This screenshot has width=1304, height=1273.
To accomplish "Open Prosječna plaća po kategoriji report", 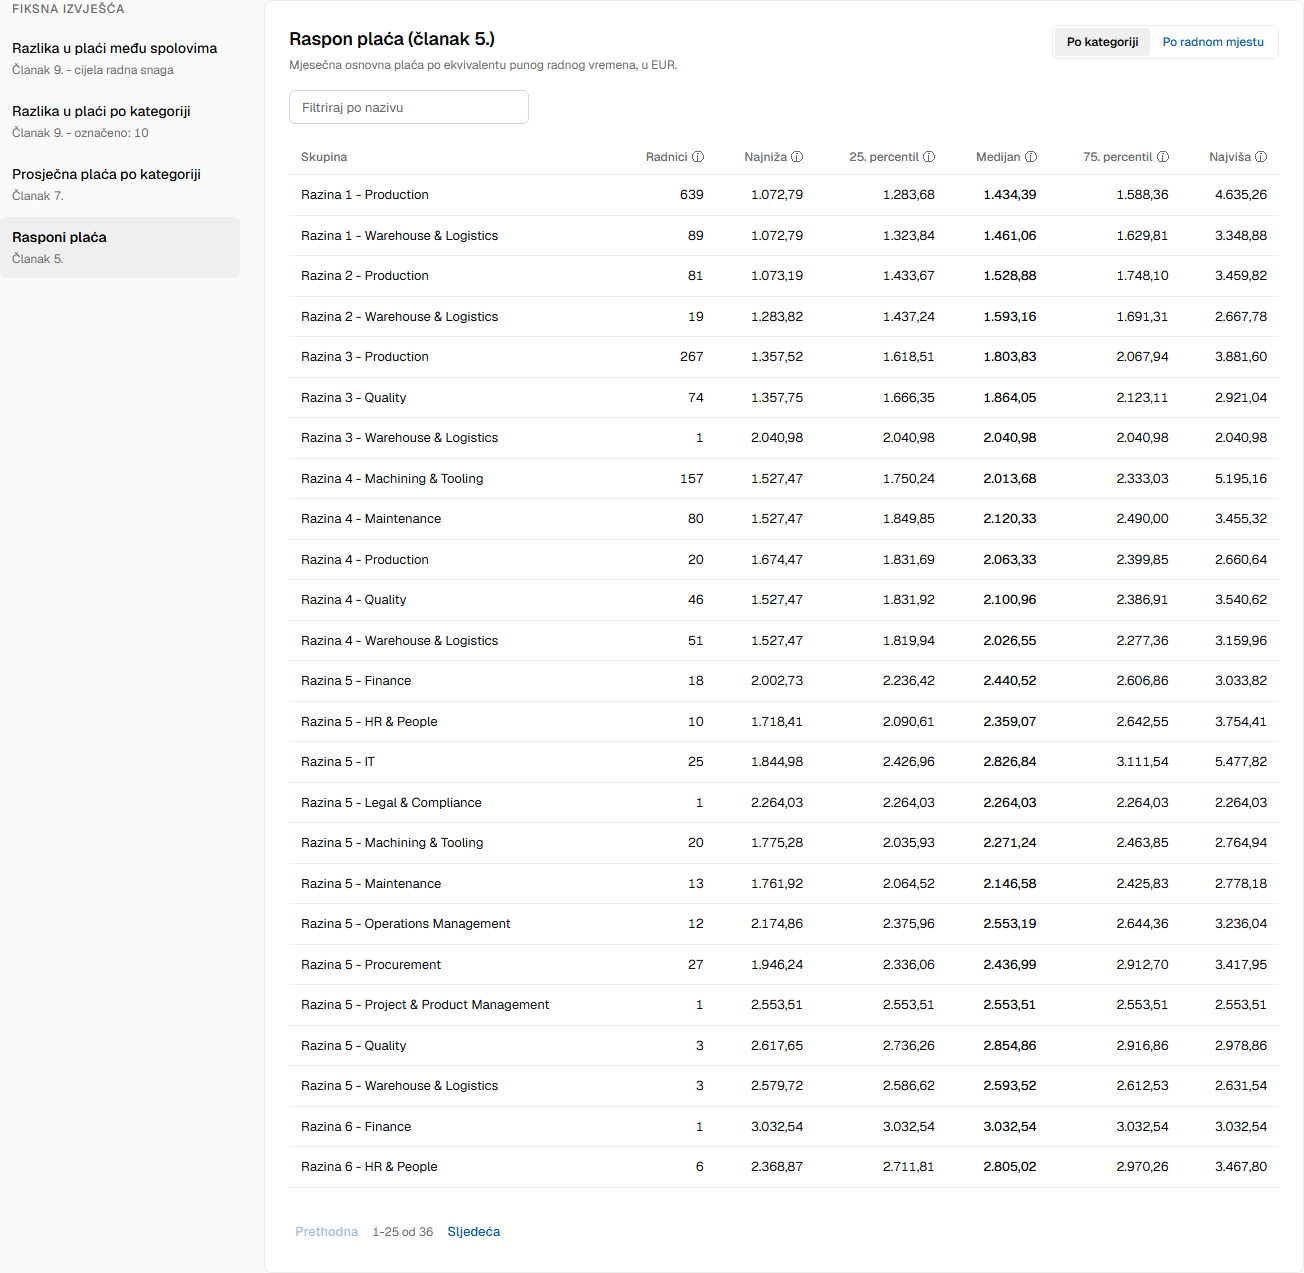I will coord(120,184).
